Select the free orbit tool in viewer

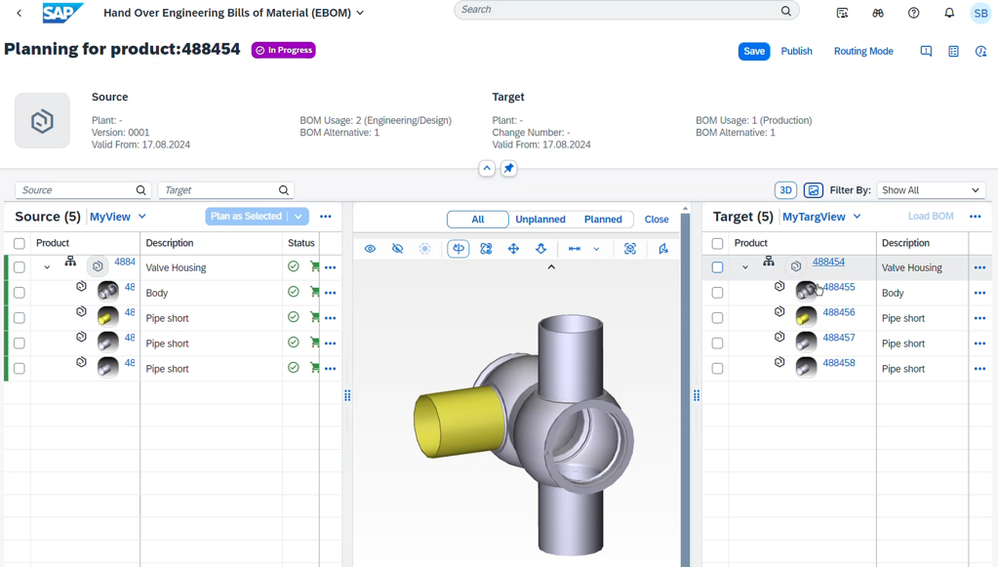click(486, 249)
